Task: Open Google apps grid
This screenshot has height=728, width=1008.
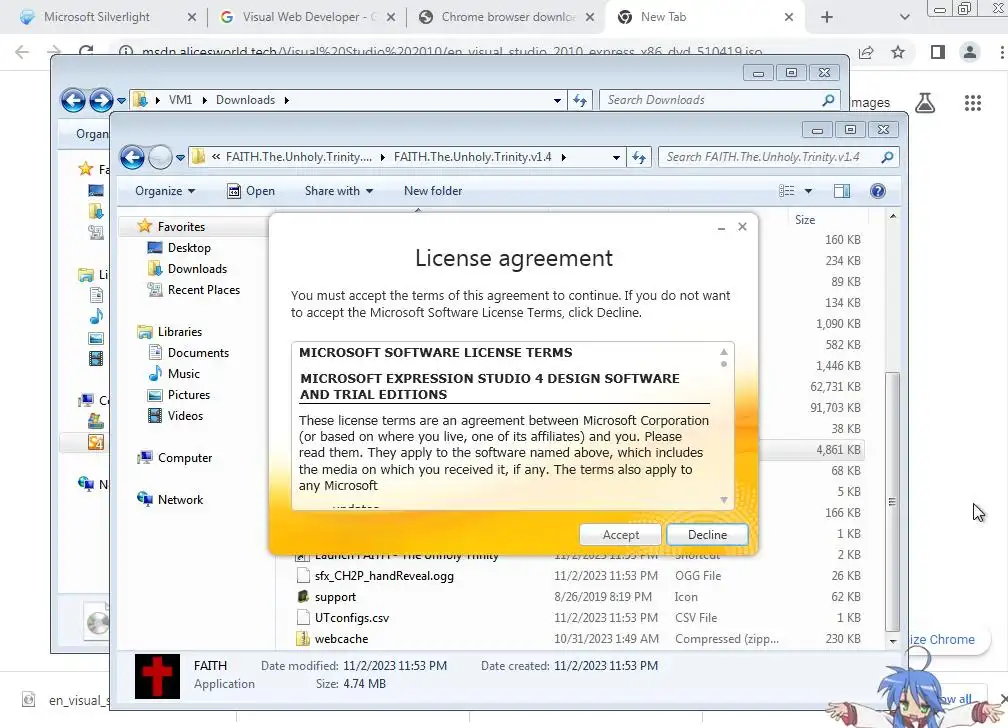Action: [973, 103]
